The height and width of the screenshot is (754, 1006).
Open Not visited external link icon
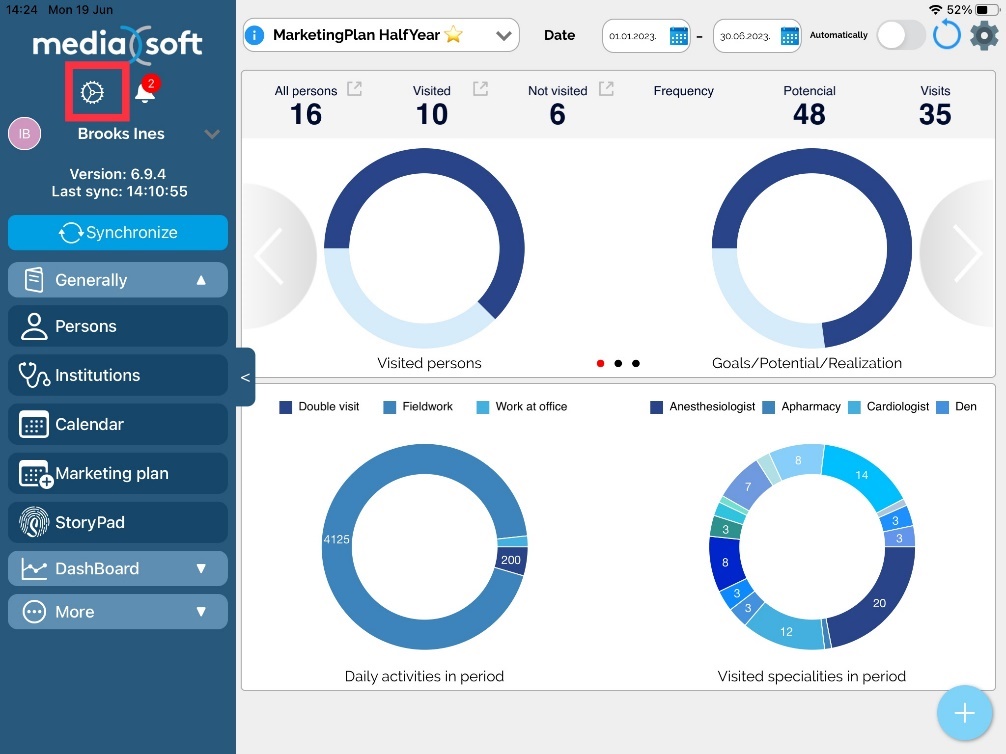tap(606, 89)
